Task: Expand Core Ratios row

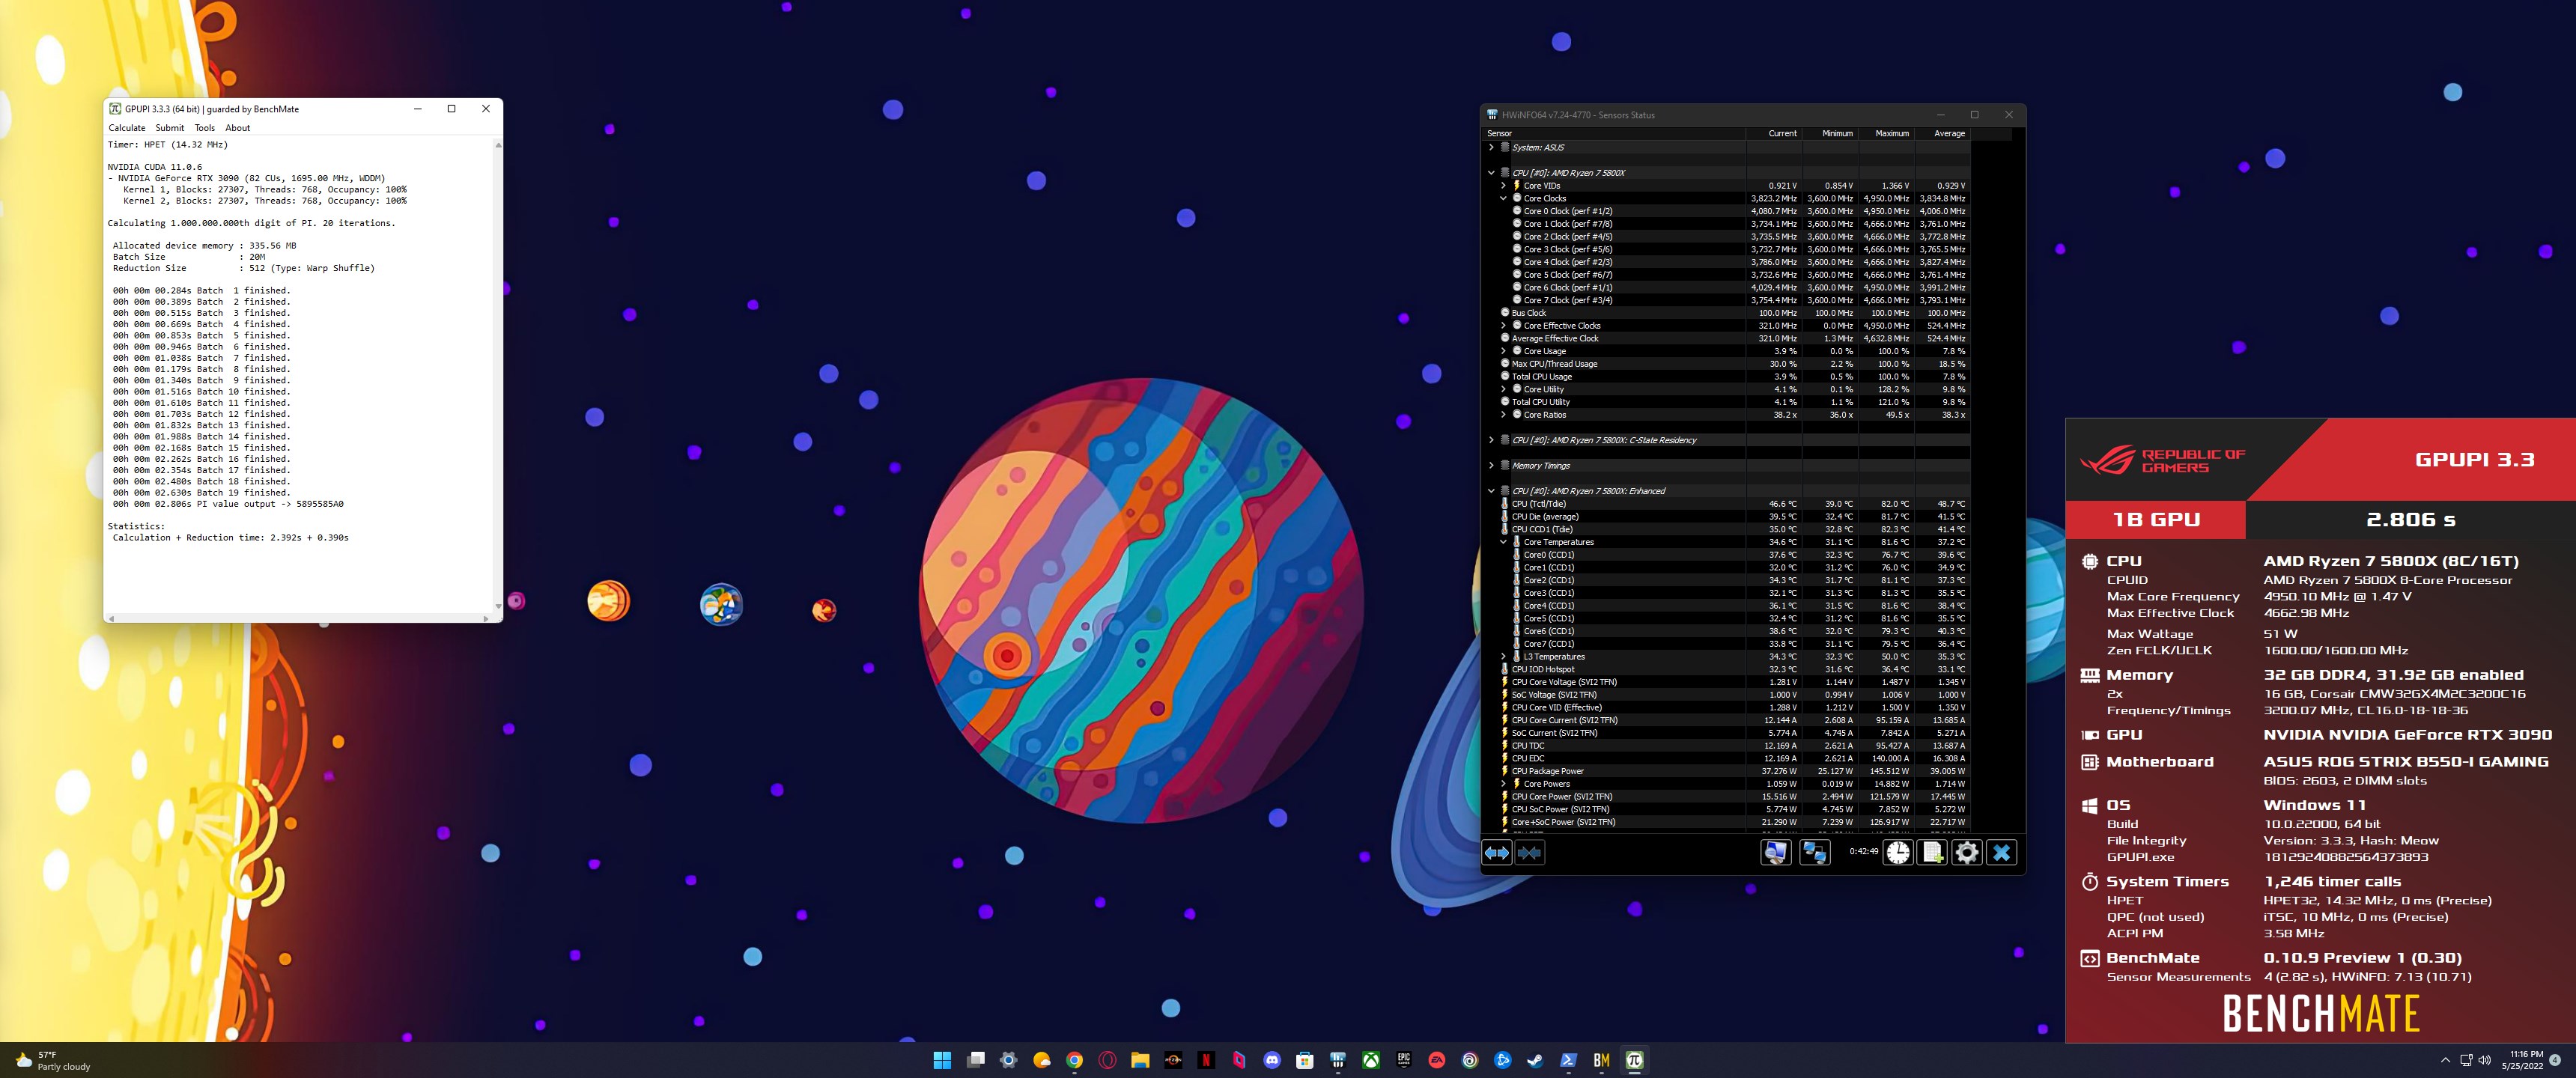Action: coord(1503,414)
